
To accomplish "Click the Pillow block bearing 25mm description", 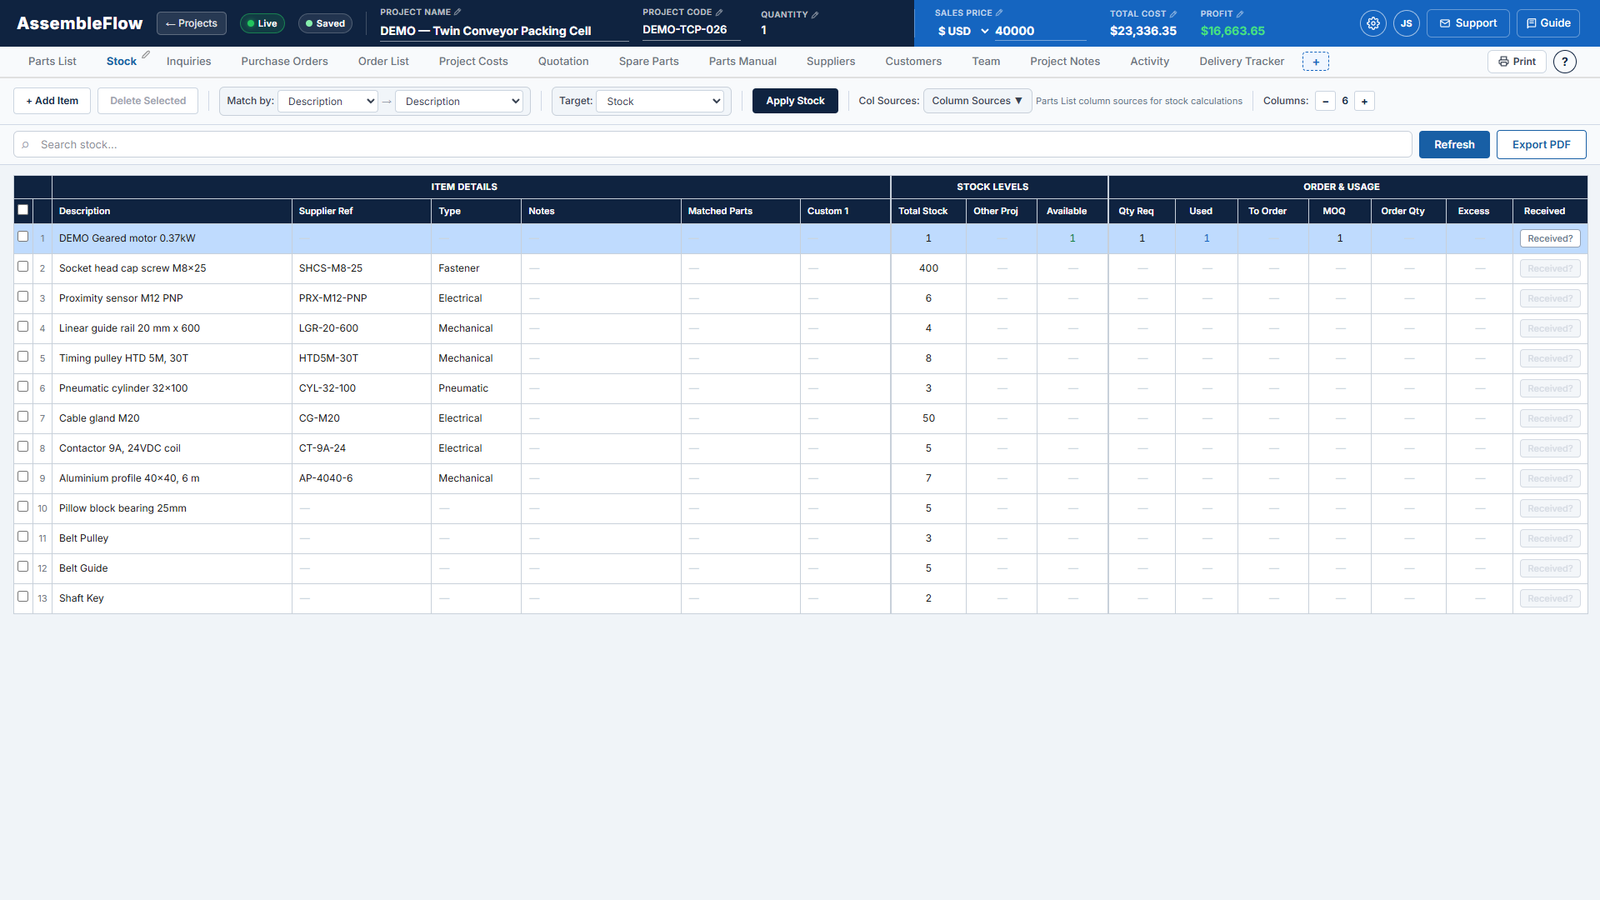I will point(123,508).
